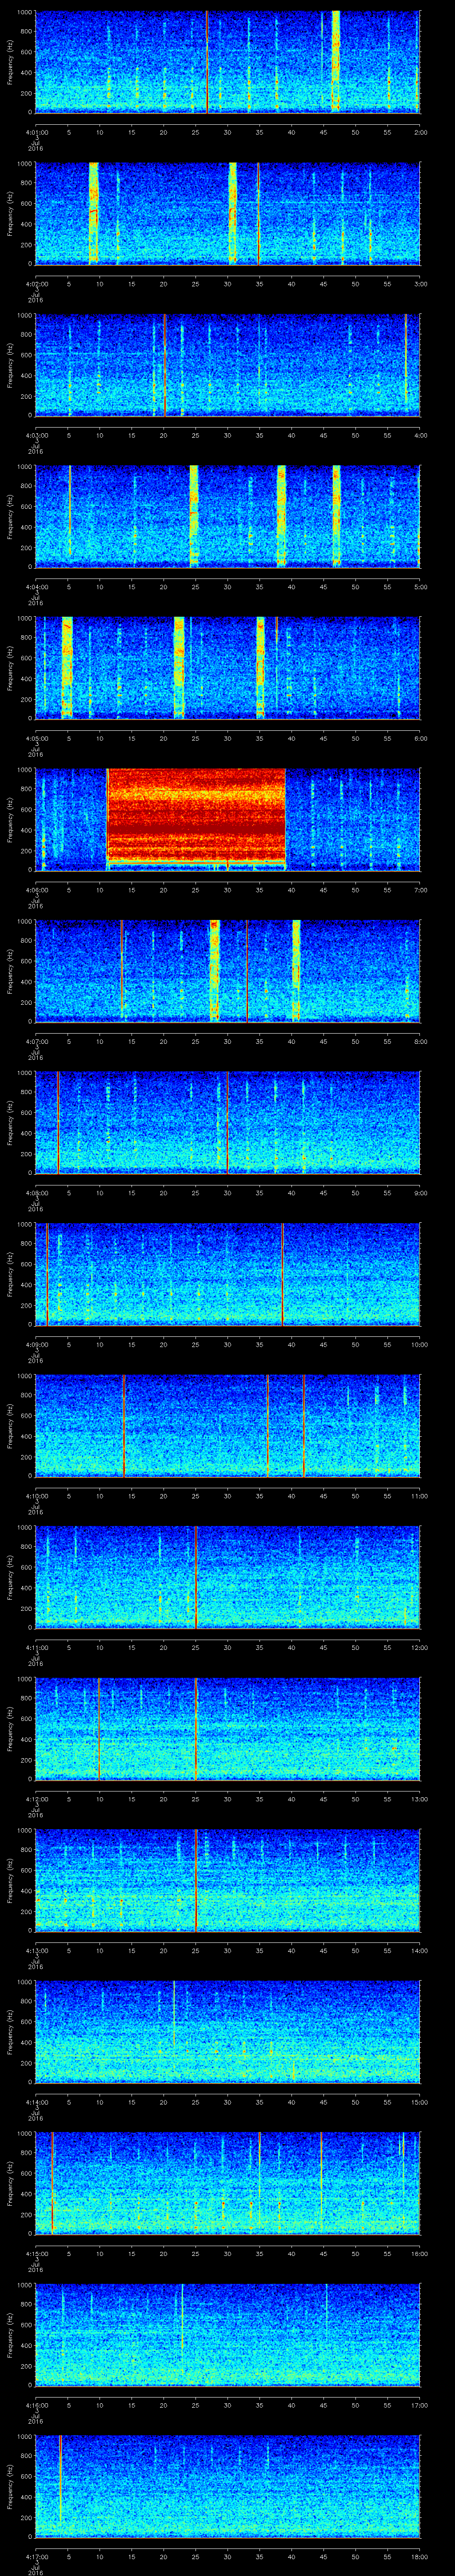Click the 6:00 end time label
455x2576 pixels.
tap(420, 738)
